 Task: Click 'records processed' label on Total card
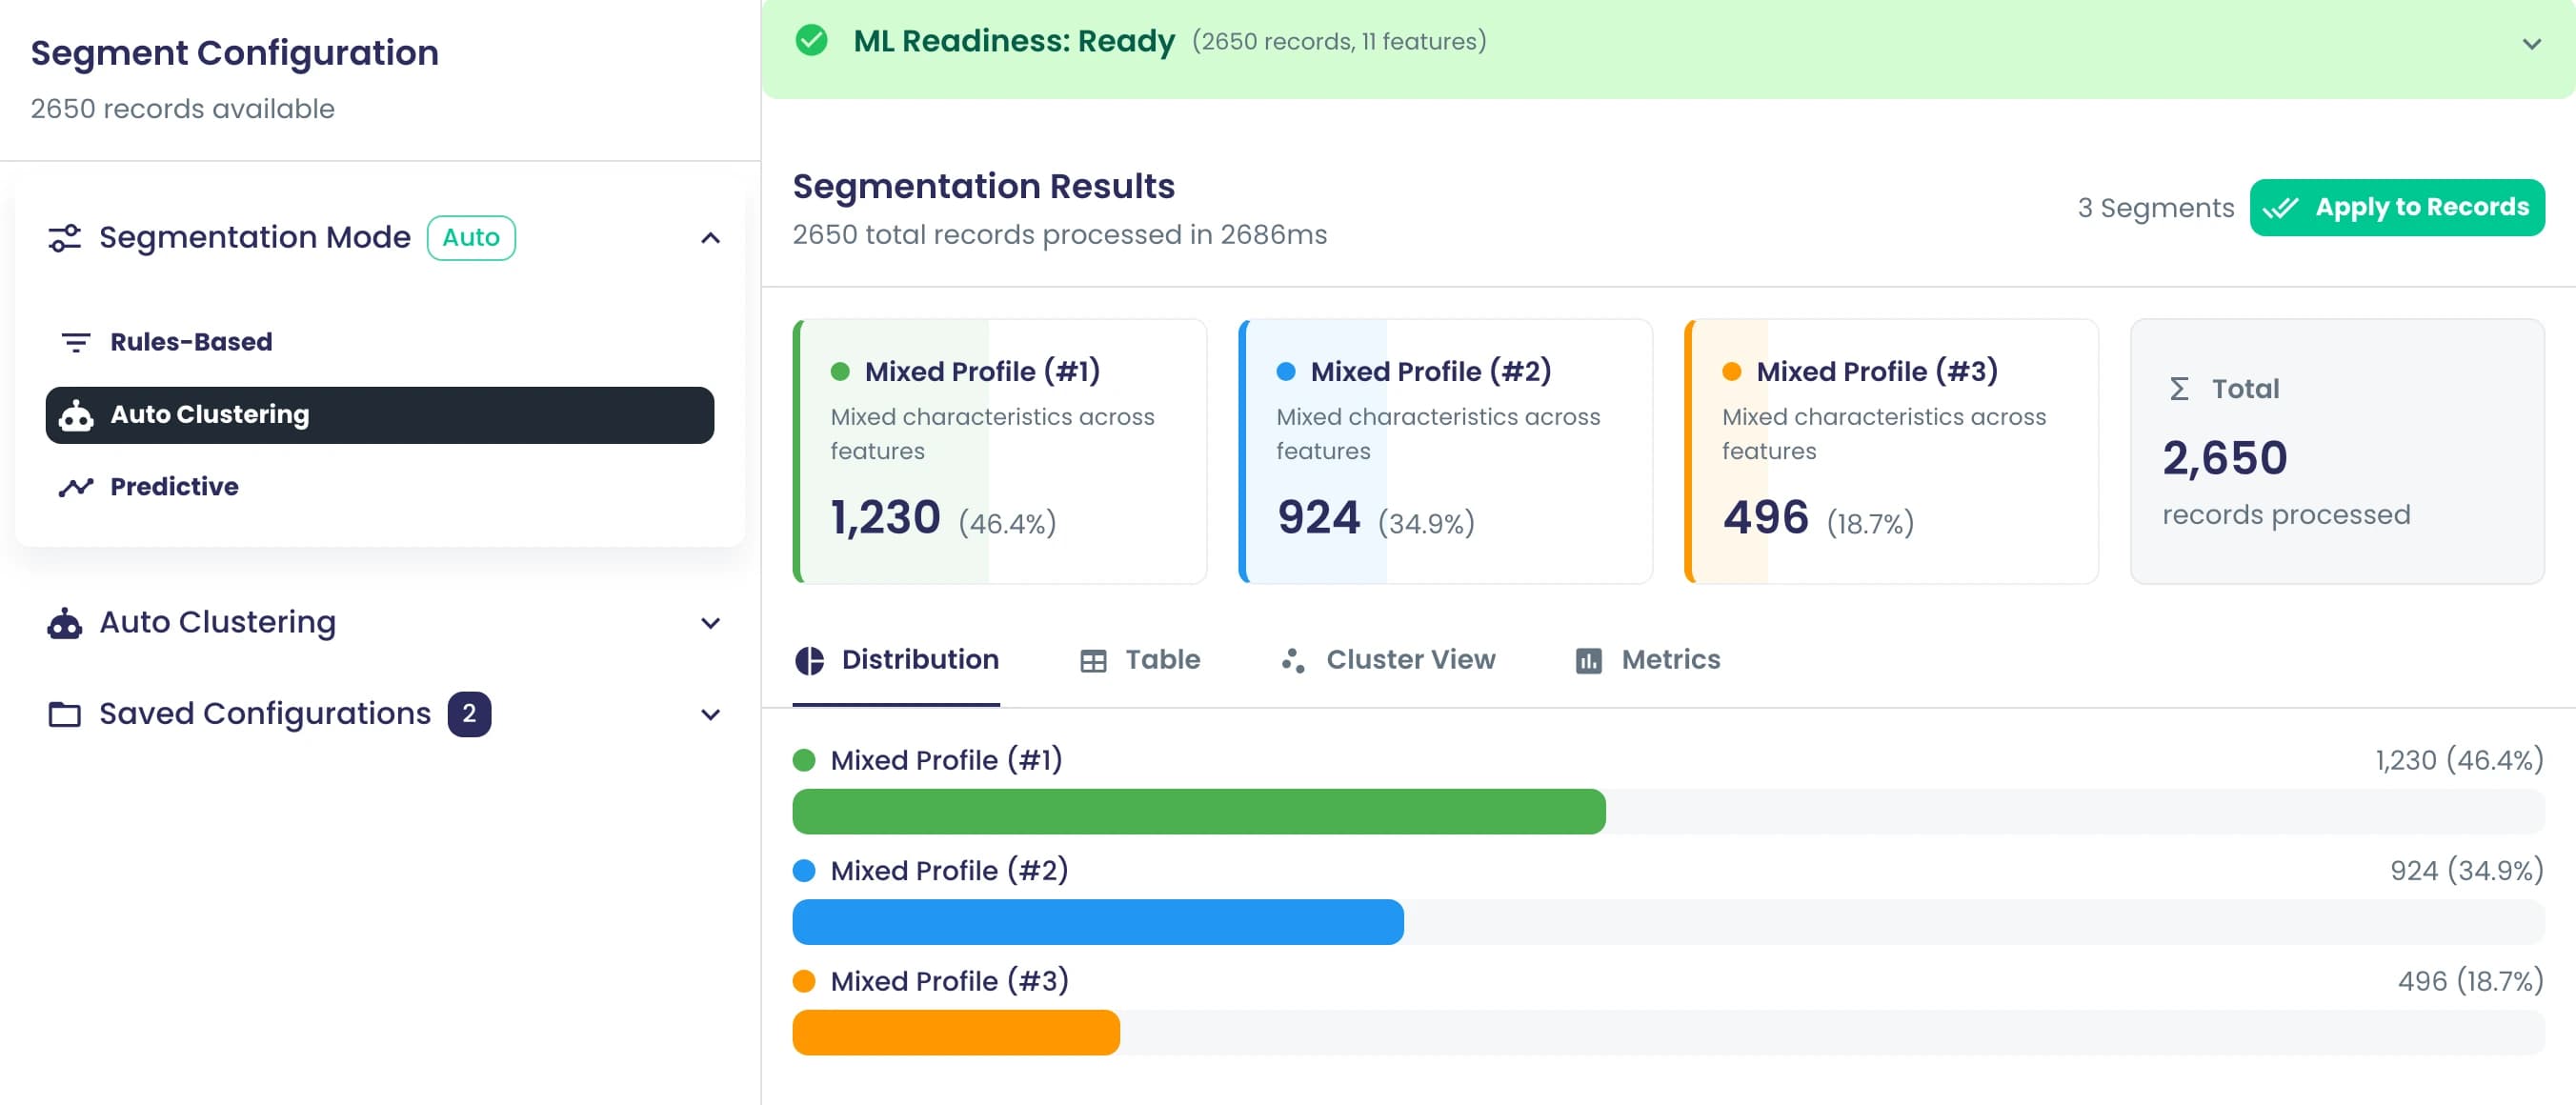point(2286,515)
